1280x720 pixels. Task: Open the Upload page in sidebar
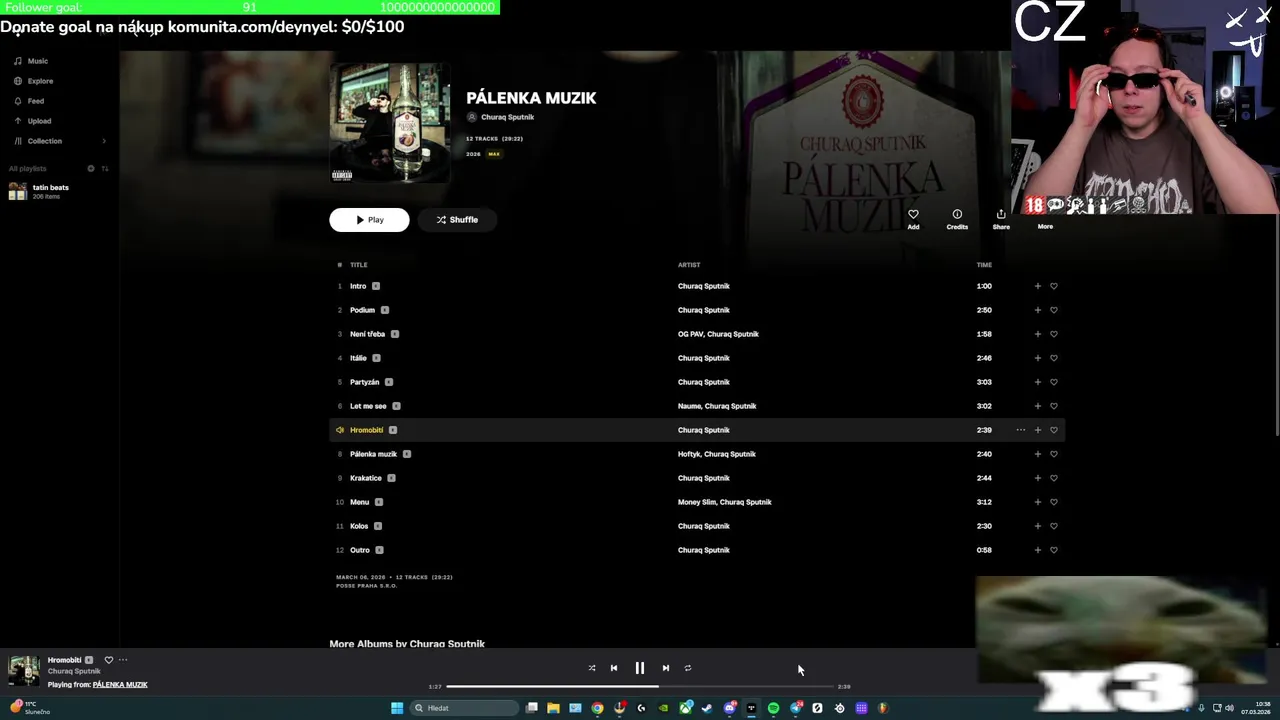click(x=32, y=121)
